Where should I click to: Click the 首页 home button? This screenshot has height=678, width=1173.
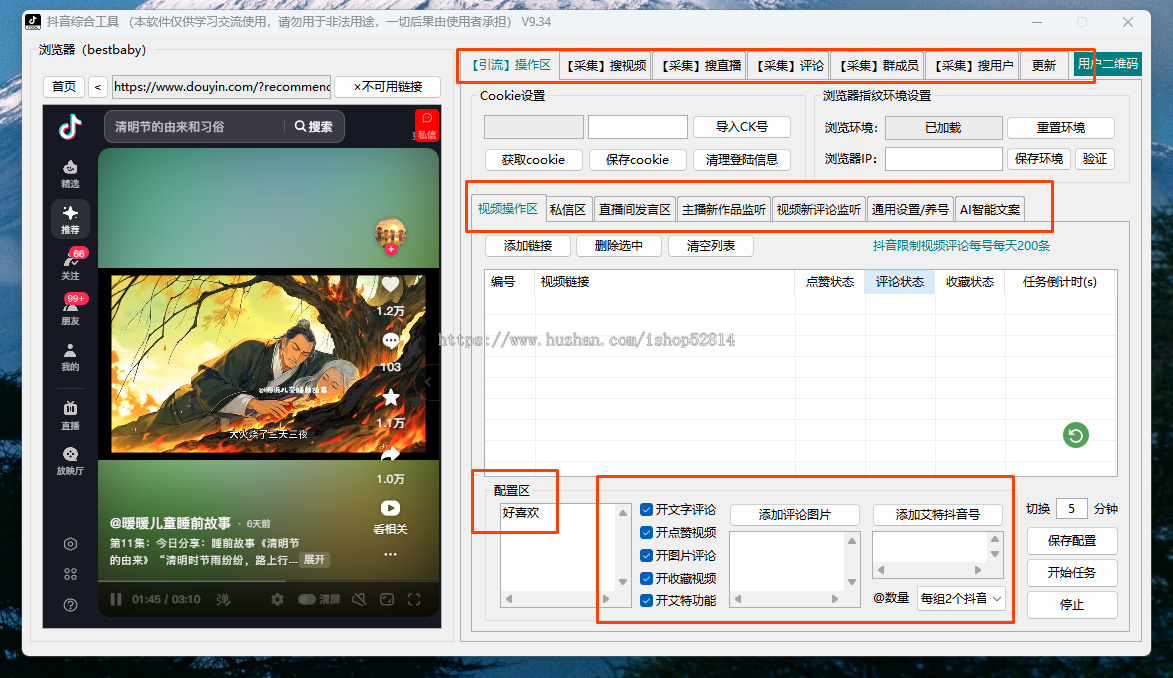pos(64,87)
